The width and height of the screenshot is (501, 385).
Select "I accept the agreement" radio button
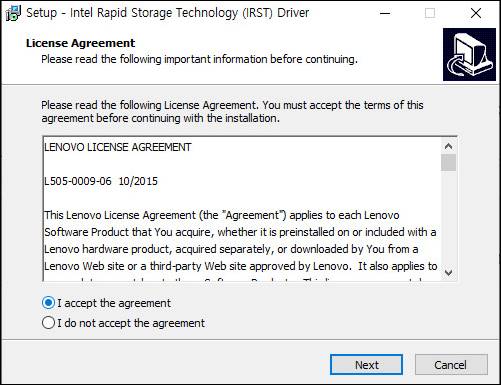[x=48, y=303]
